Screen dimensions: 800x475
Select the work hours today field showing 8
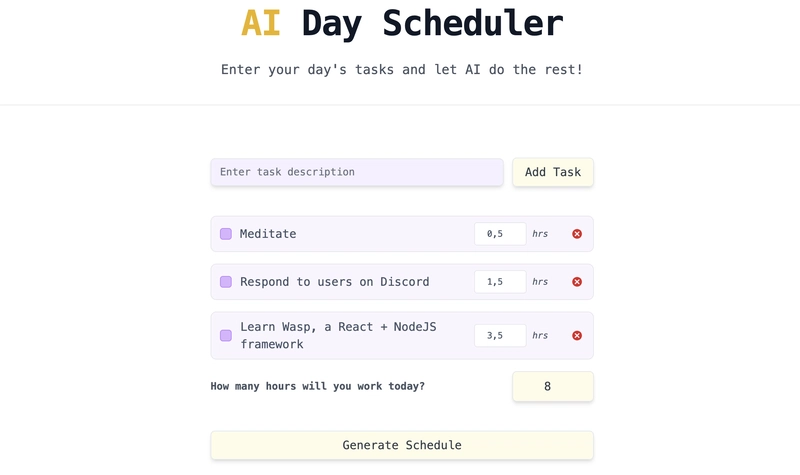(x=553, y=386)
